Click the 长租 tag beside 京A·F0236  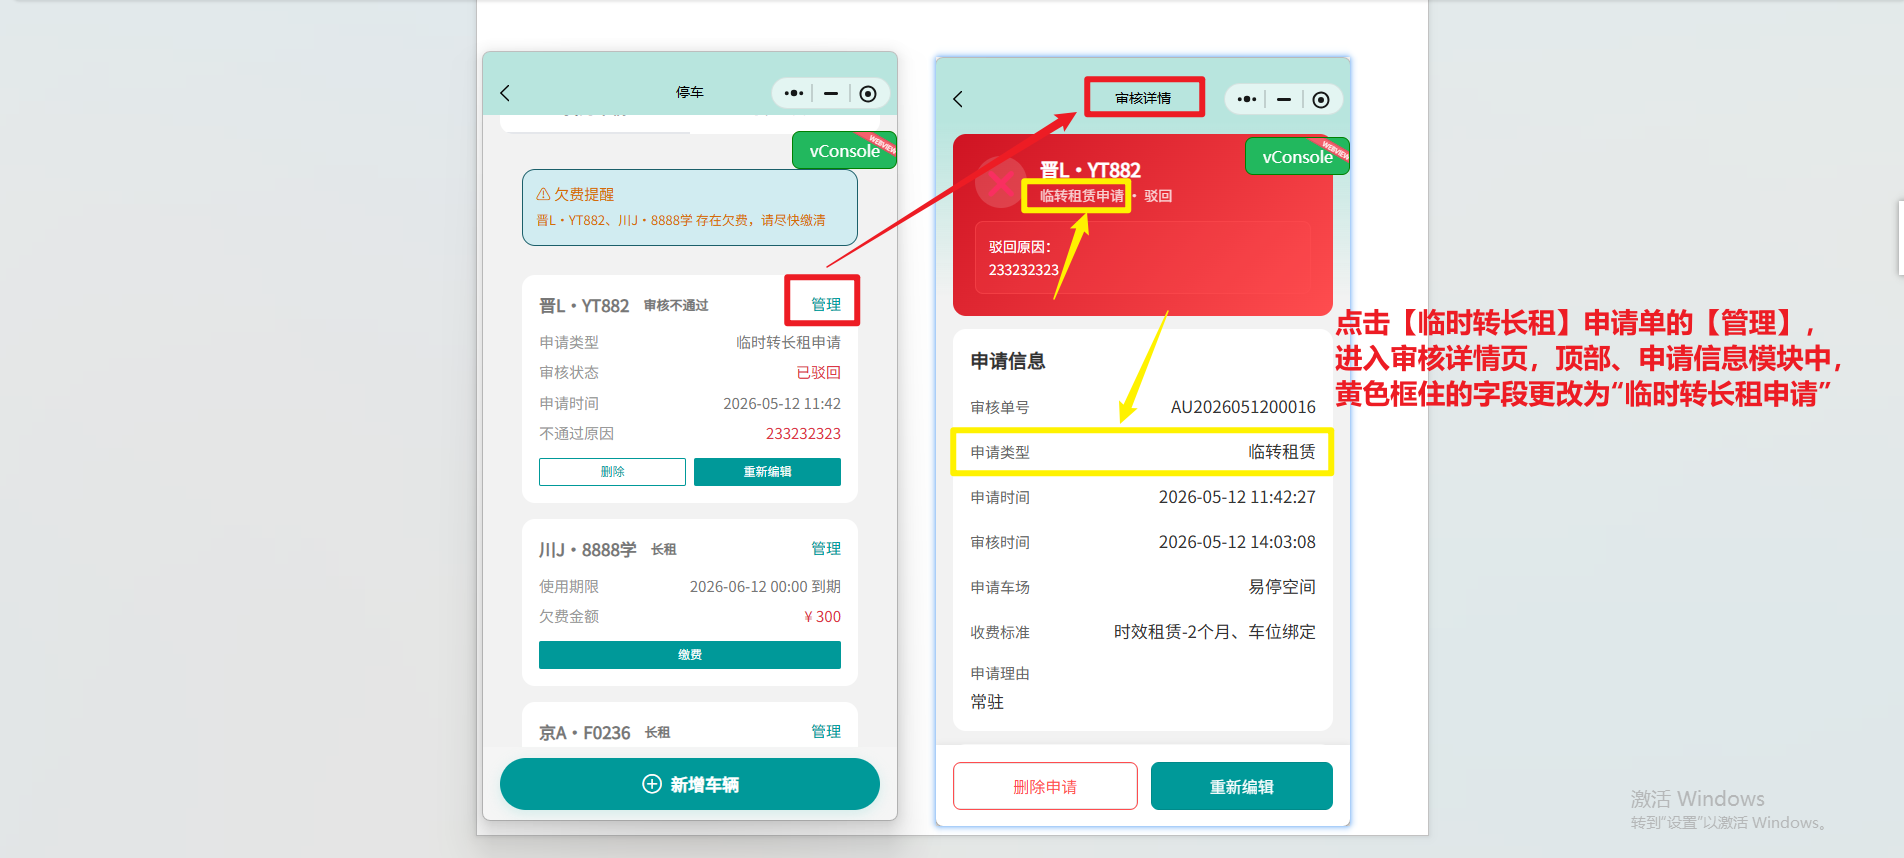pos(657,732)
